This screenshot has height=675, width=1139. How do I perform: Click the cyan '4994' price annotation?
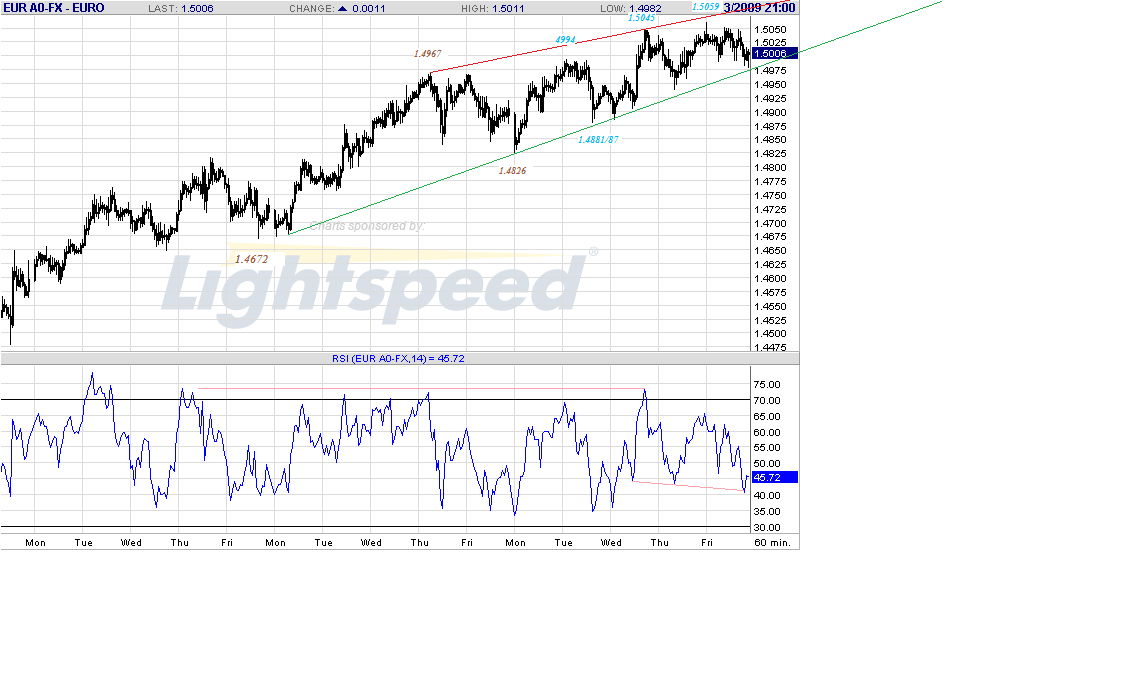coord(565,40)
